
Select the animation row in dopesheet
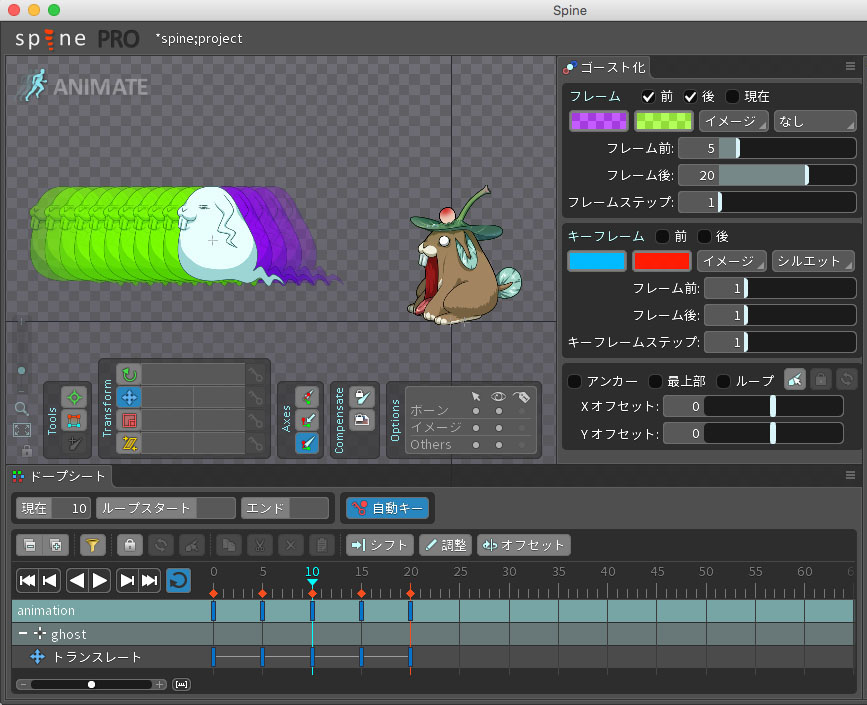click(x=432, y=610)
